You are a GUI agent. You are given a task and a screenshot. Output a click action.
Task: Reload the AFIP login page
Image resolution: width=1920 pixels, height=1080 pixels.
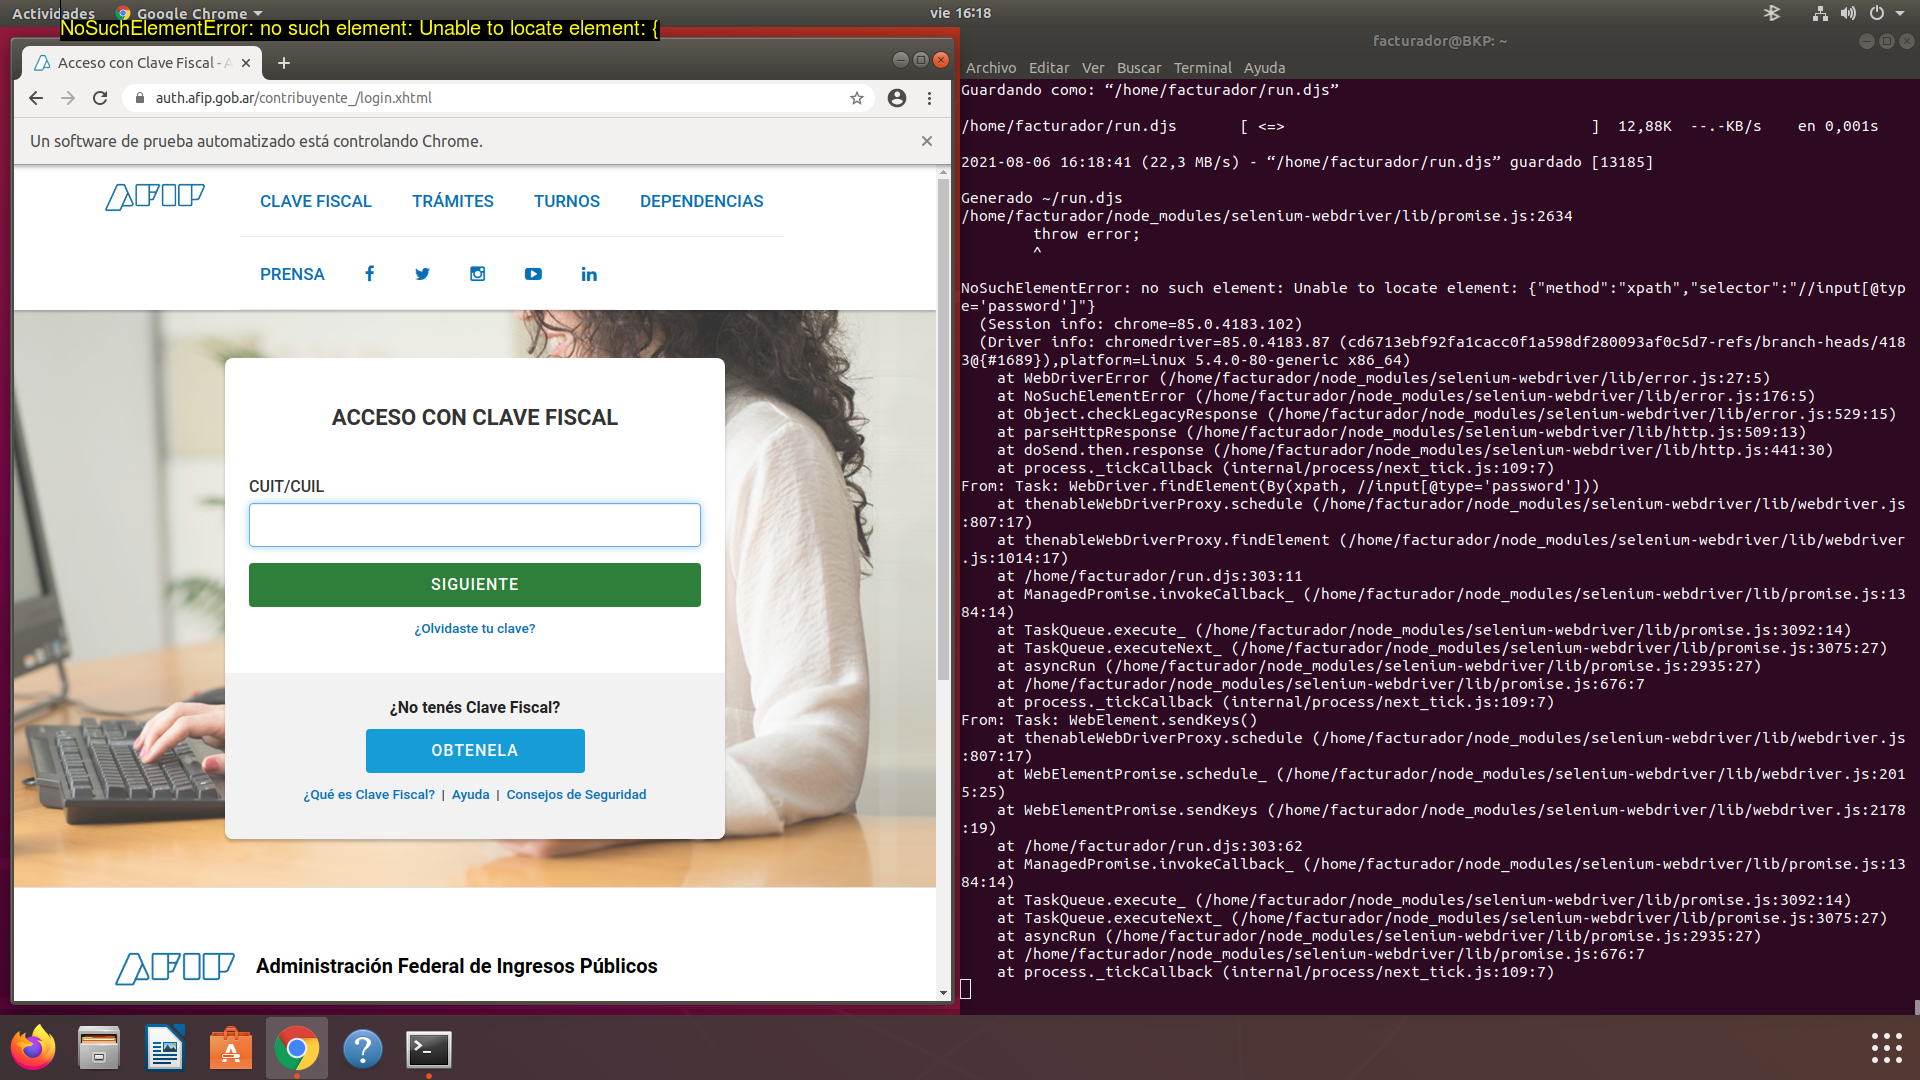pos(100,98)
